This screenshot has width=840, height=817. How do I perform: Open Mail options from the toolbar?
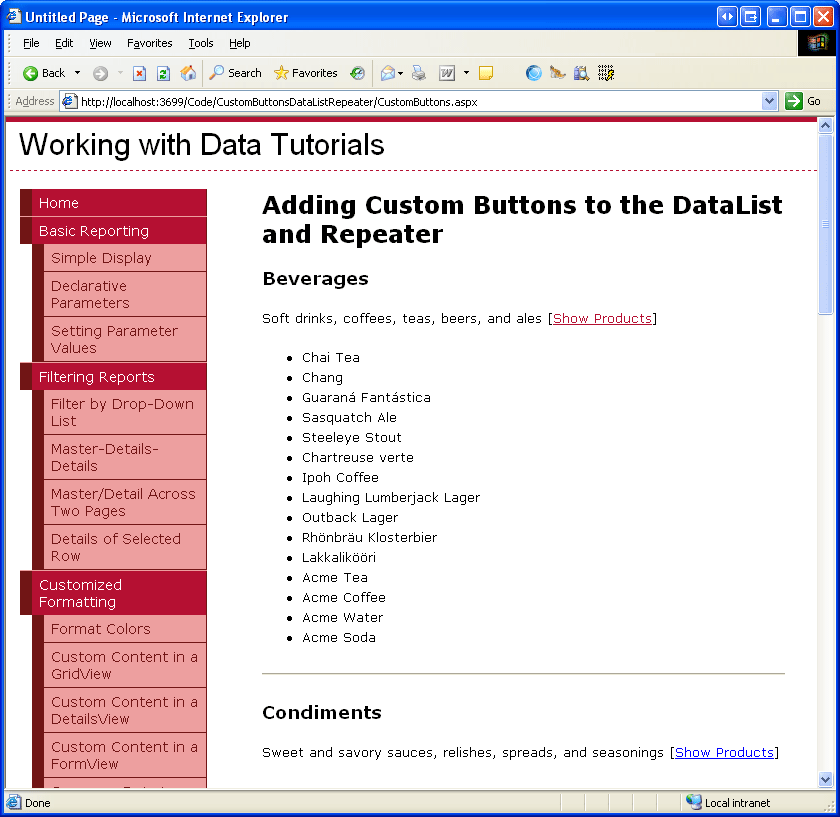pyautogui.click(x=390, y=73)
